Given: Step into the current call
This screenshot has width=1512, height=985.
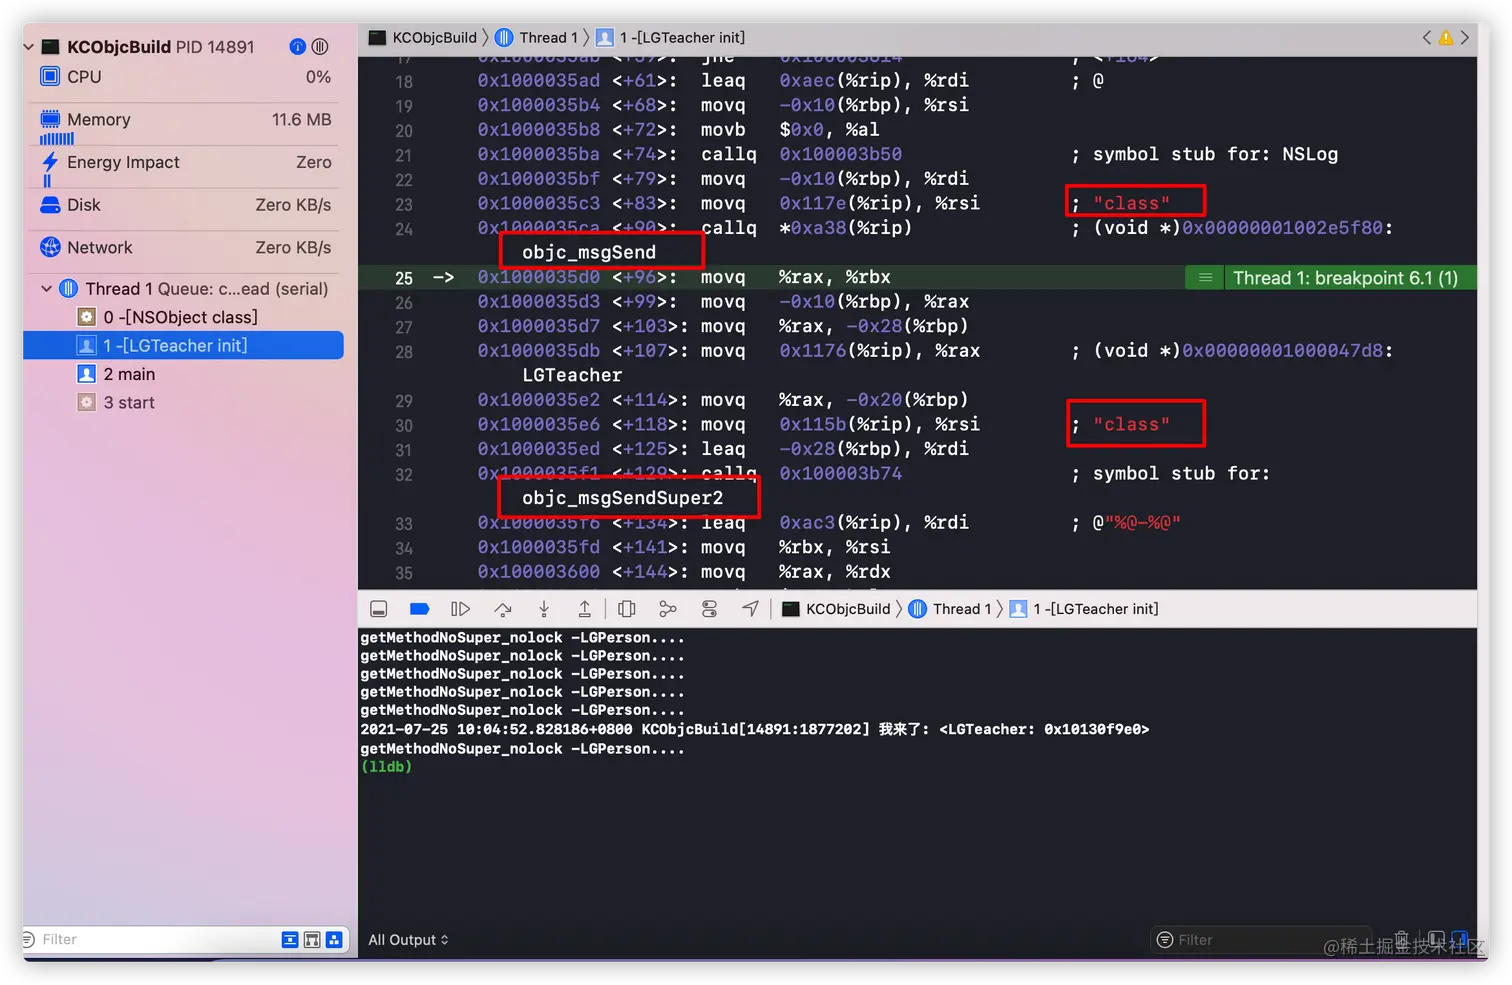Looking at the screenshot, I should tap(544, 609).
